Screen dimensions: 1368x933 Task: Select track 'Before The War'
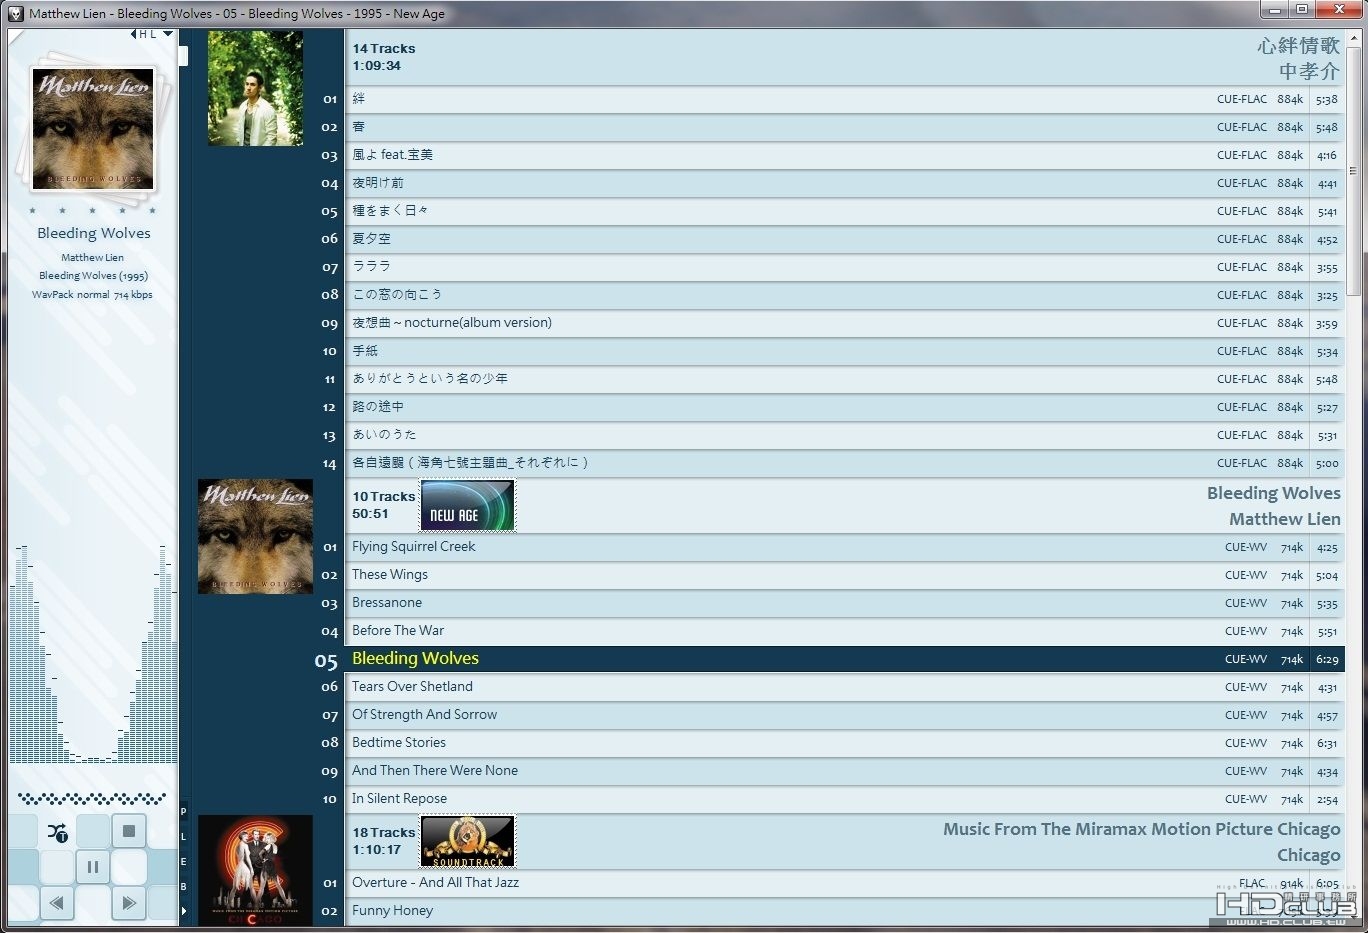[844, 631]
